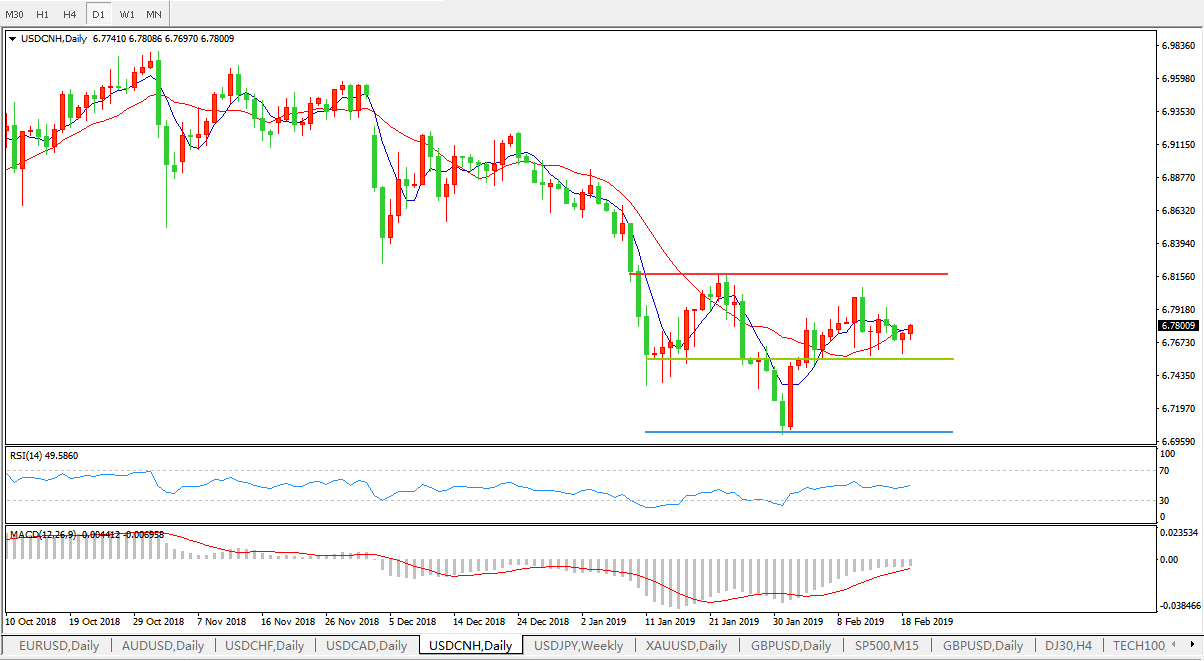The image size is (1204, 661).
Task: Open the USDCNH,Daily chart dropdown triangle
Action: pos(12,39)
